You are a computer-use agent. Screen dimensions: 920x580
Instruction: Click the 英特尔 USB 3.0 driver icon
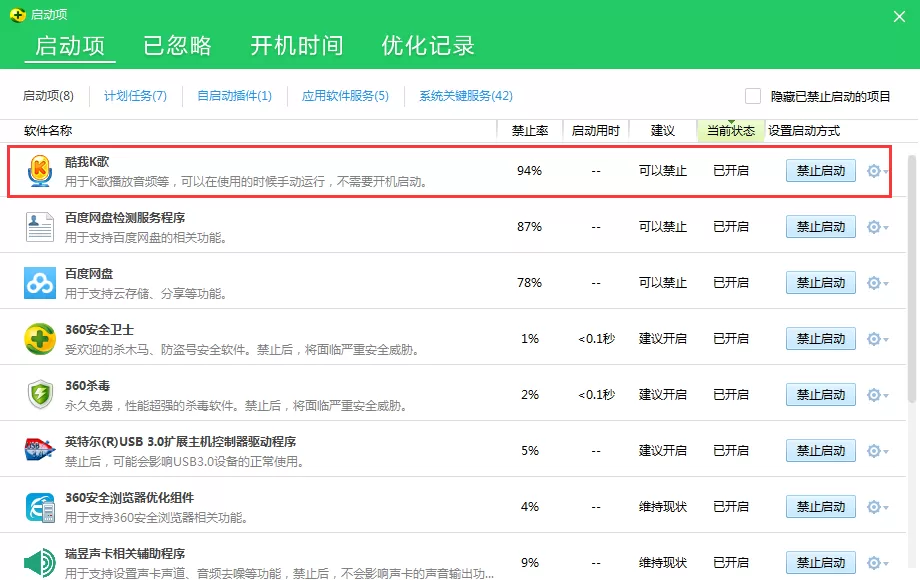click(40, 450)
